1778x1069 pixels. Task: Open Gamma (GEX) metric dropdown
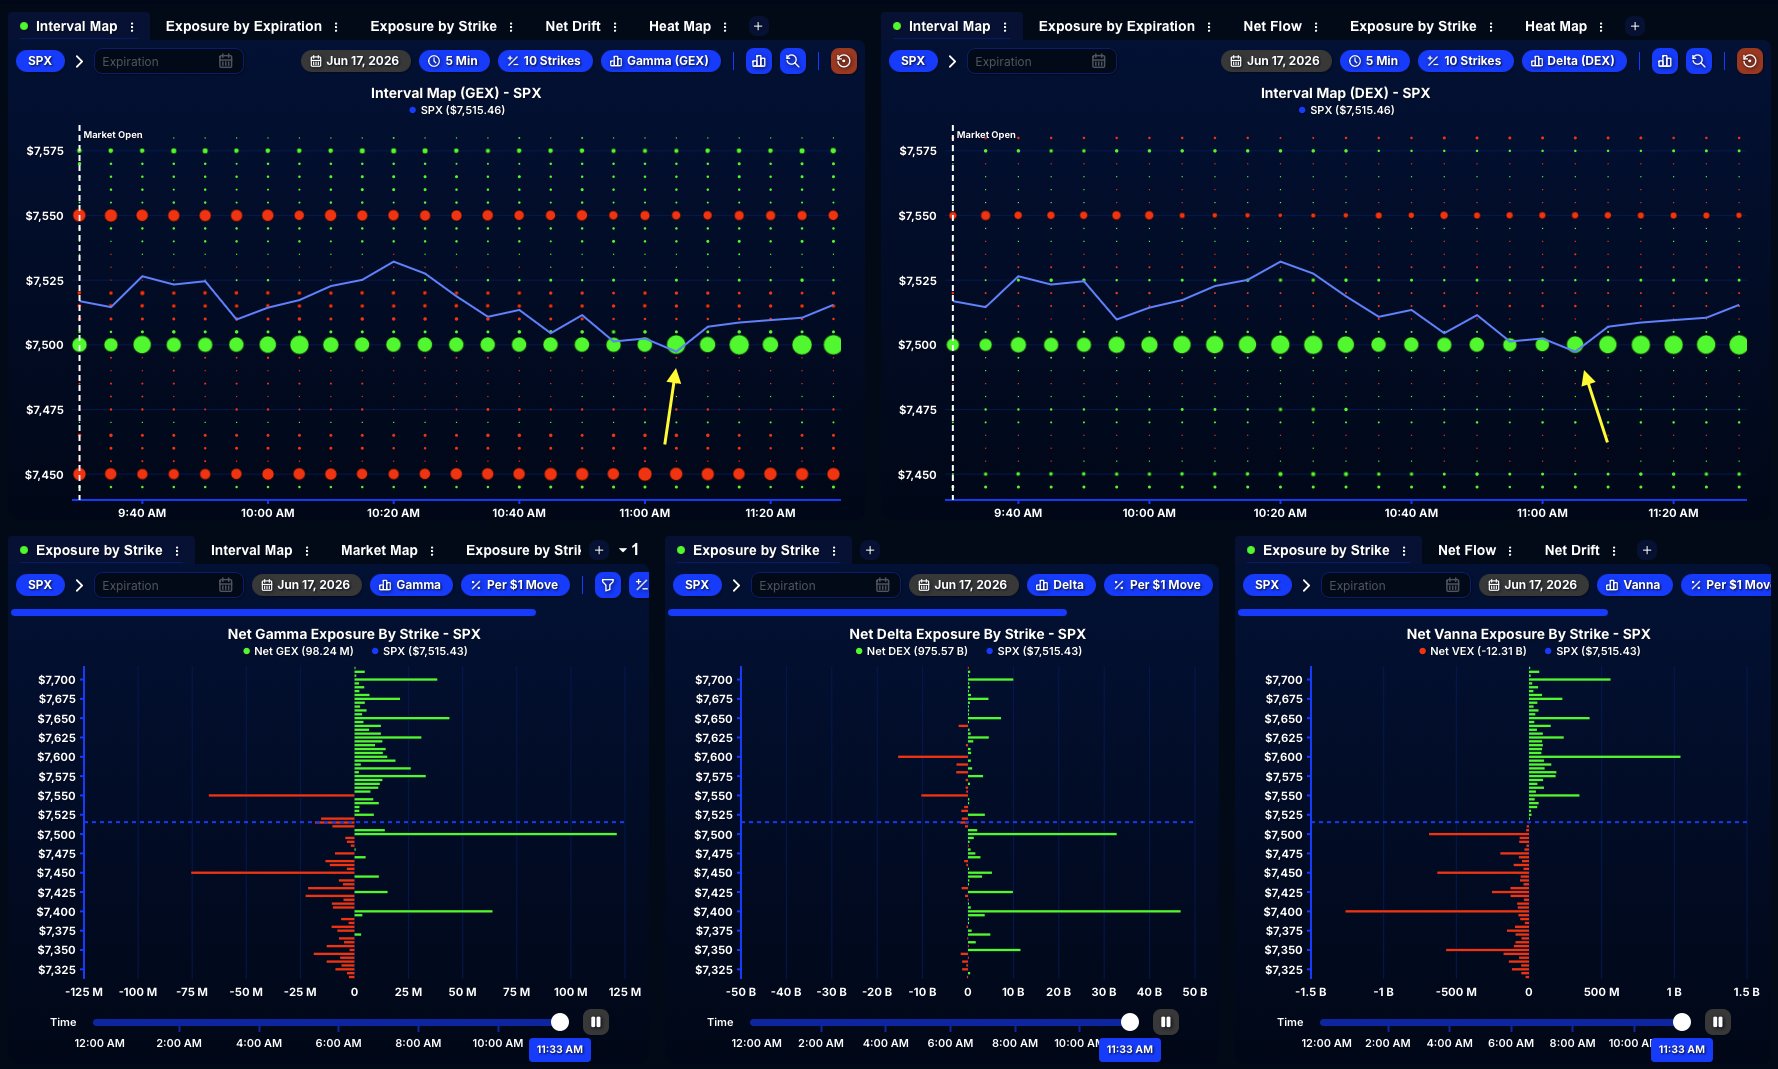[660, 61]
